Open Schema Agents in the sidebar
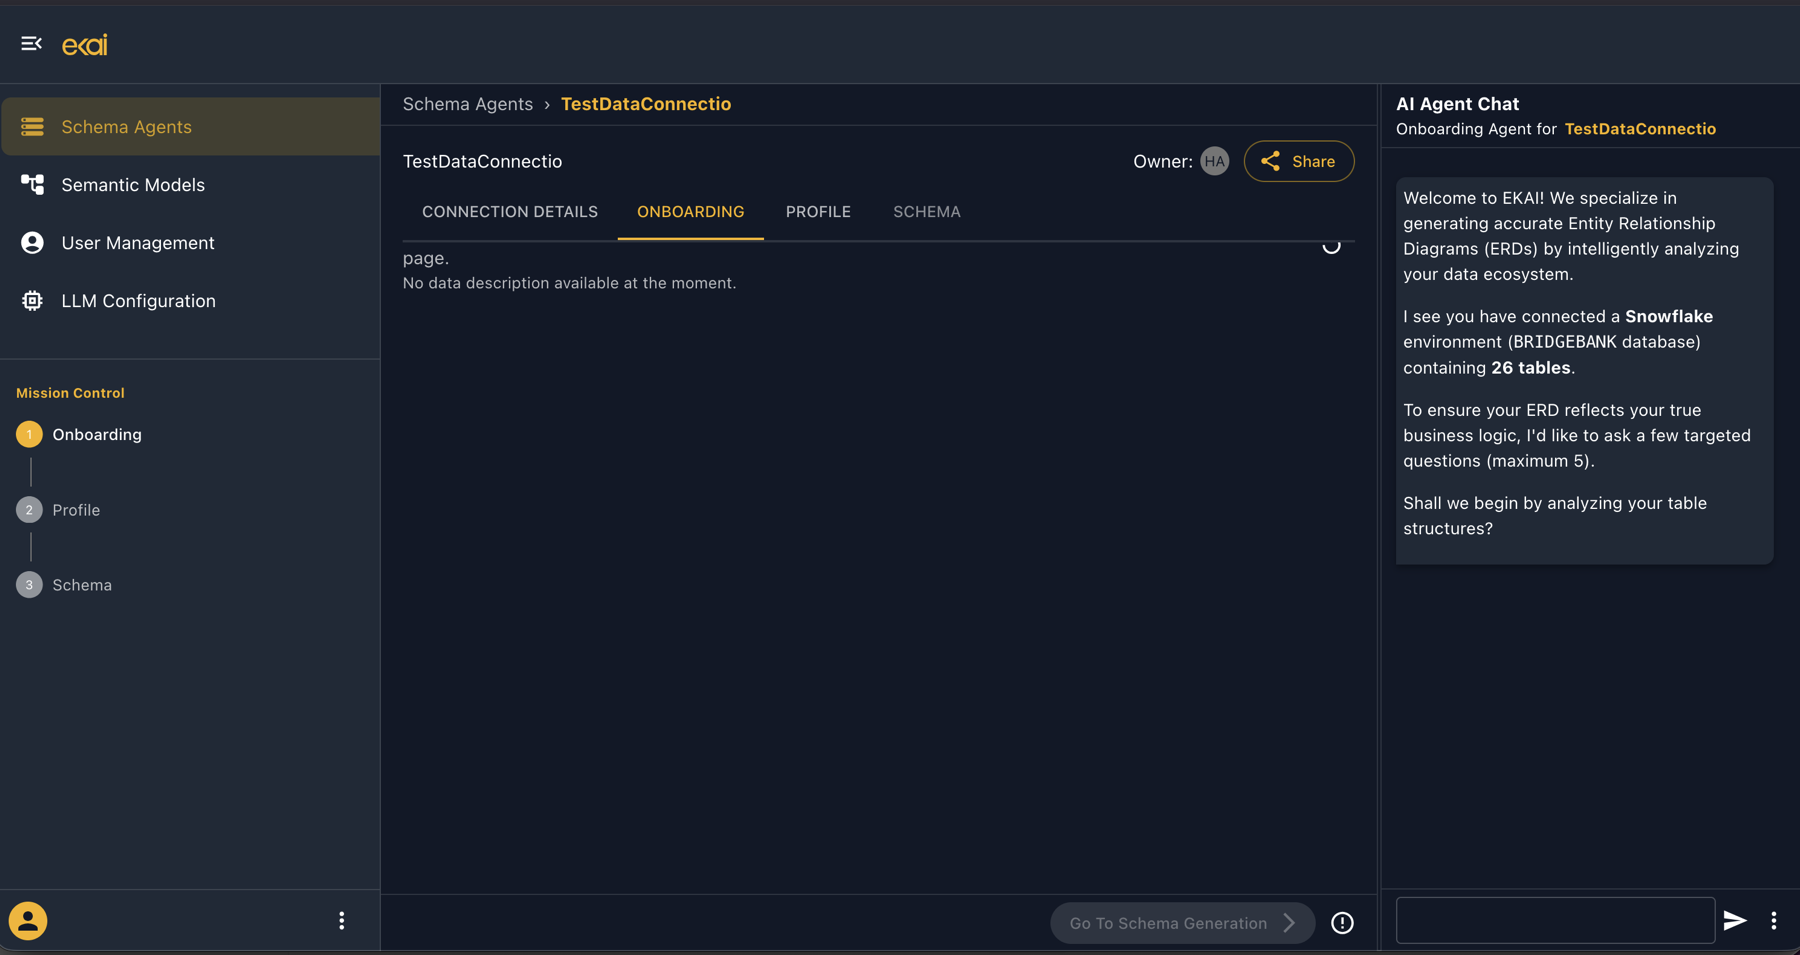 point(190,127)
